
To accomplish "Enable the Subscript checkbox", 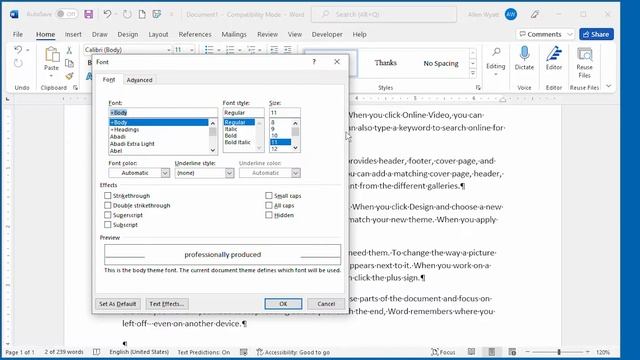I will [108, 224].
